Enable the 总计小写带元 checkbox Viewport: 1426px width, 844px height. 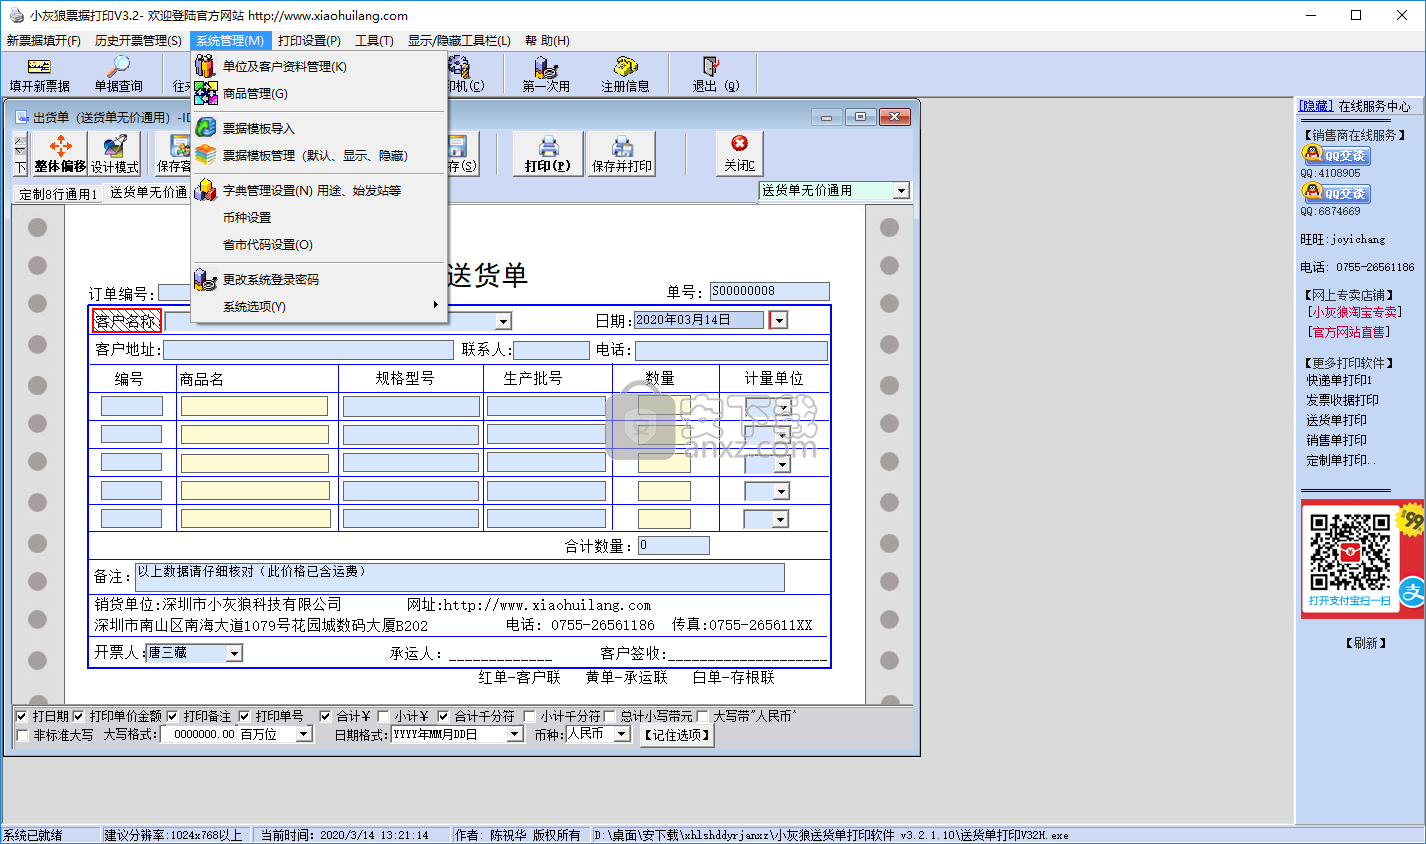[609, 716]
